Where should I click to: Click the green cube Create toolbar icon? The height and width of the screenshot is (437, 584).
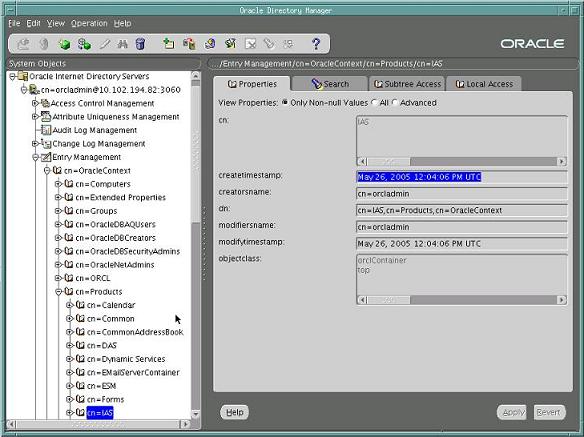64,44
